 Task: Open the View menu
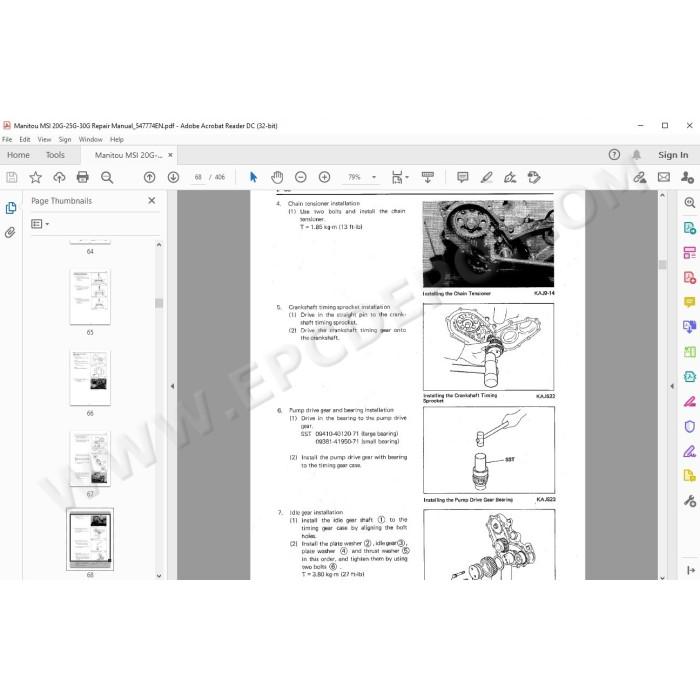(x=44, y=139)
